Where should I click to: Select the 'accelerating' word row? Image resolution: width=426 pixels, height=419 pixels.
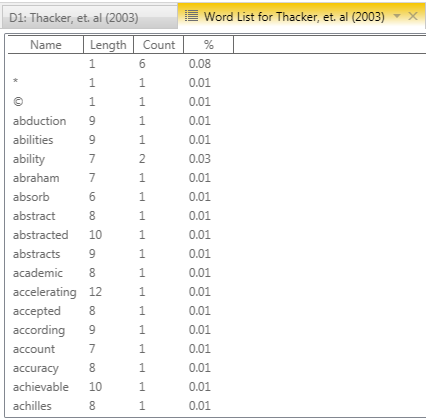(x=217, y=292)
